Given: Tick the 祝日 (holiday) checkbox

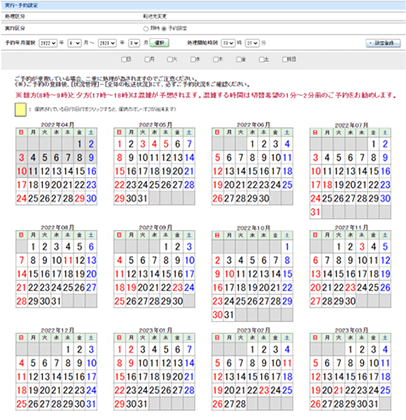Looking at the screenshot, I should (285, 59).
